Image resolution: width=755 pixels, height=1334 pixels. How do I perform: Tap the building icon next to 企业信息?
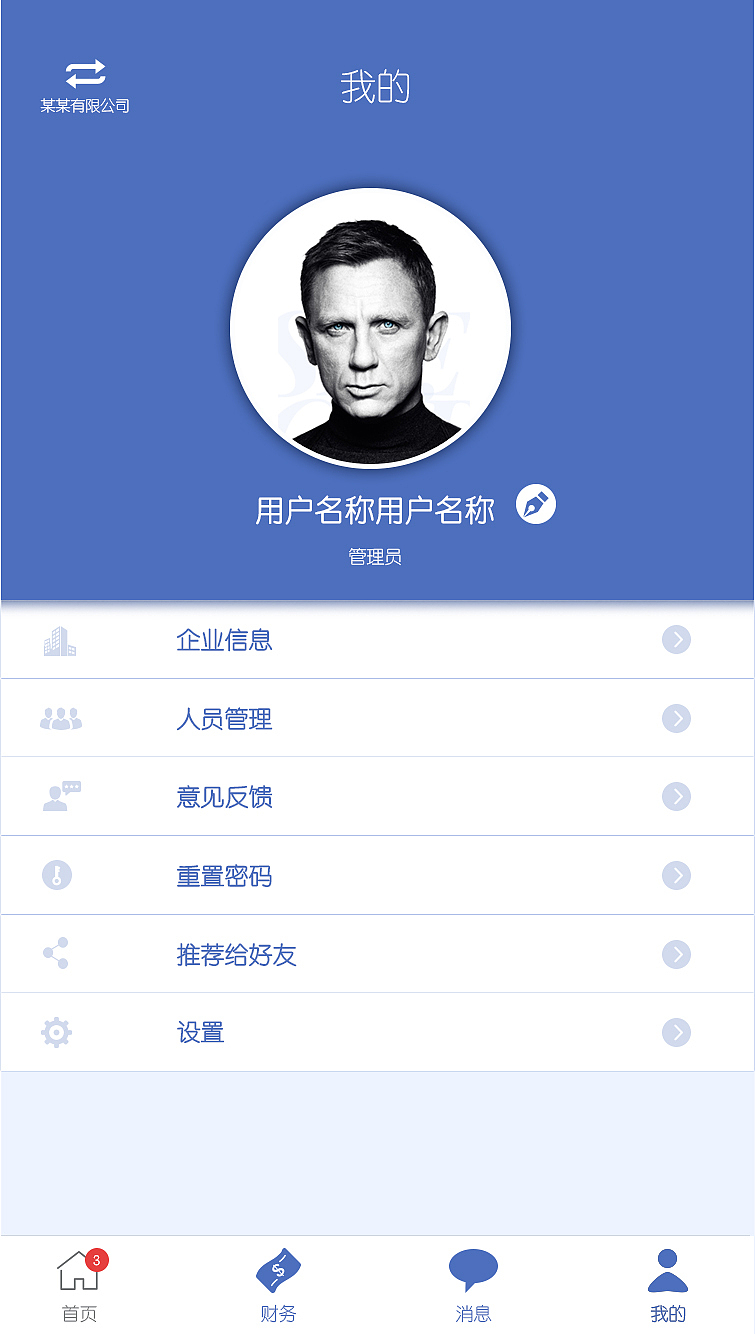62,640
